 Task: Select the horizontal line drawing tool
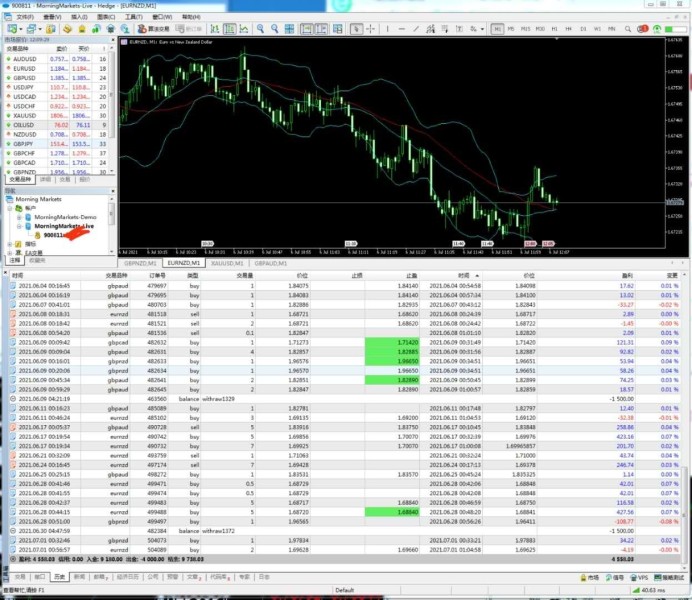pos(402,29)
